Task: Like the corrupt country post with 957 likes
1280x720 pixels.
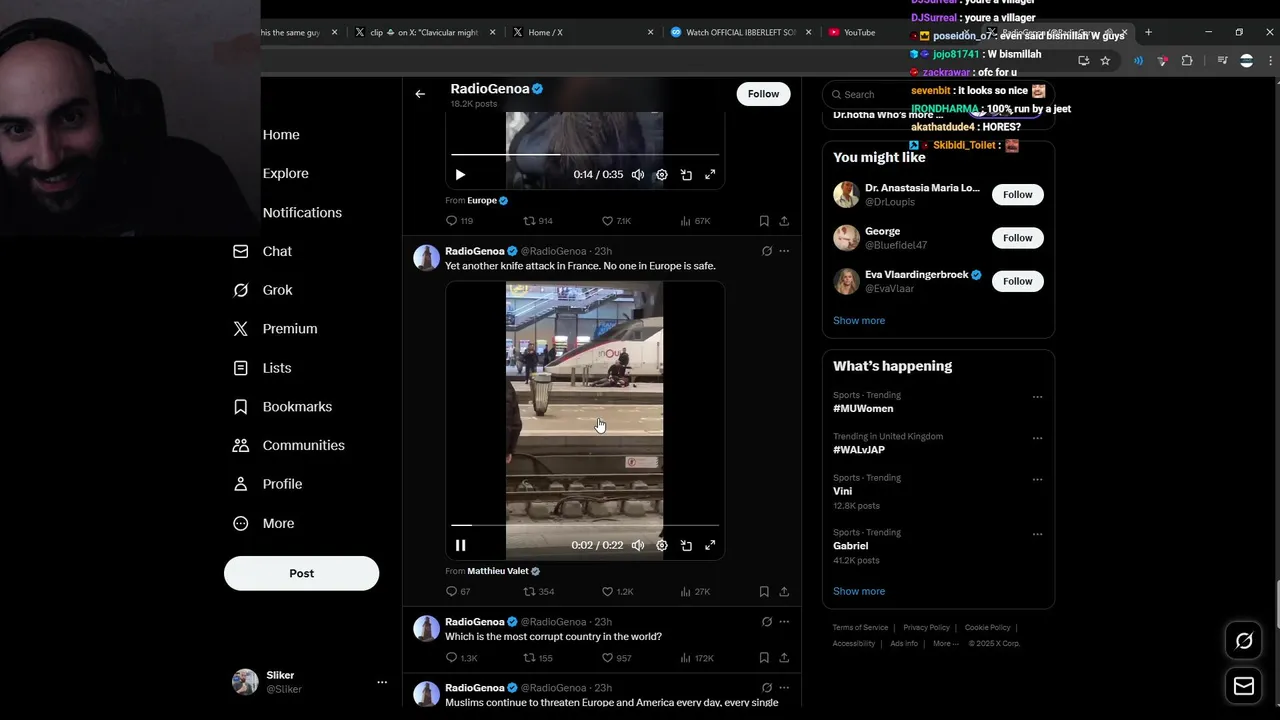Action: pyautogui.click(x=616, y=658)
